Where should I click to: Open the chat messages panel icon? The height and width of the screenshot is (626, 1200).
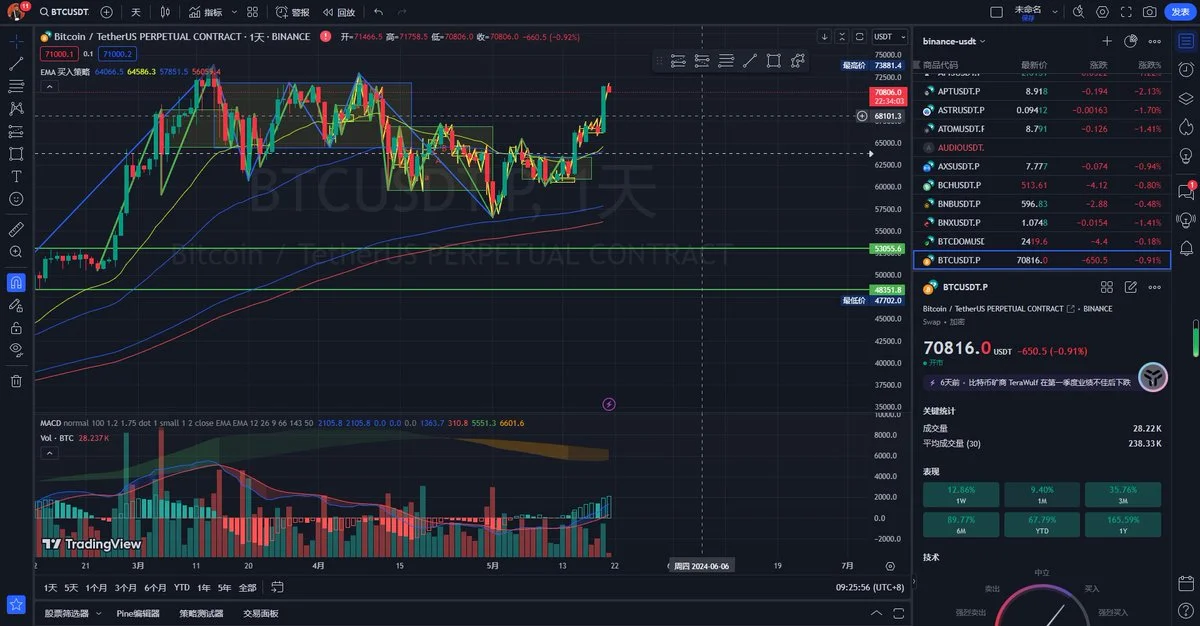click(1186, 191)
